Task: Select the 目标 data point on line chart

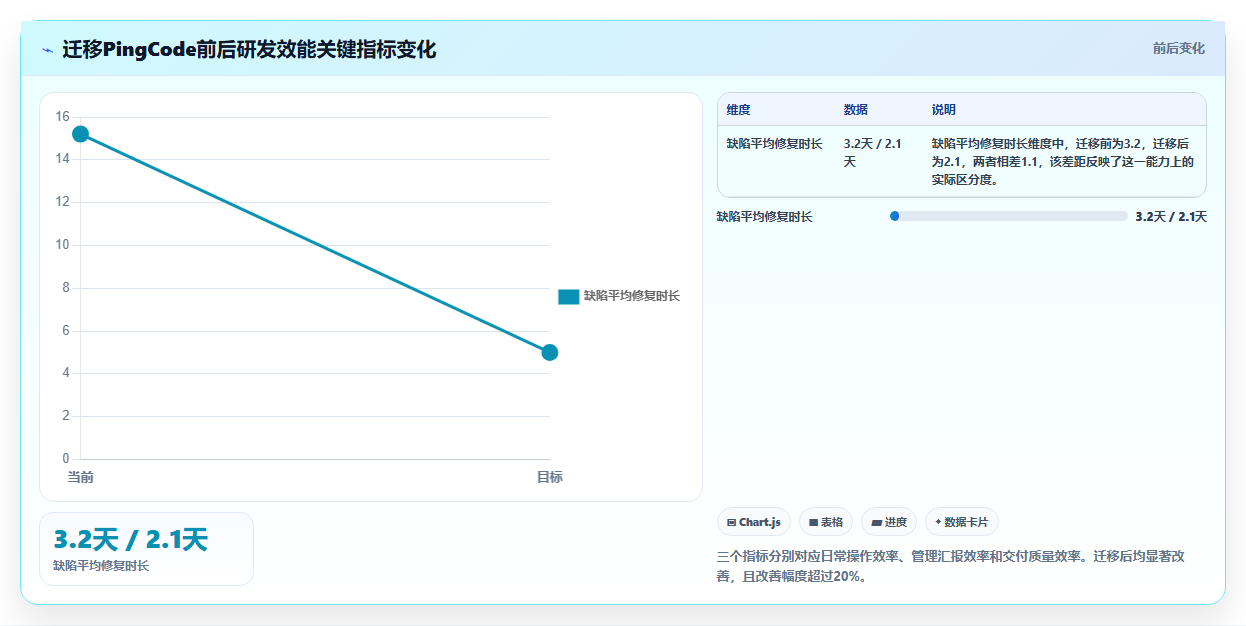Action: [x=549, y=352]
